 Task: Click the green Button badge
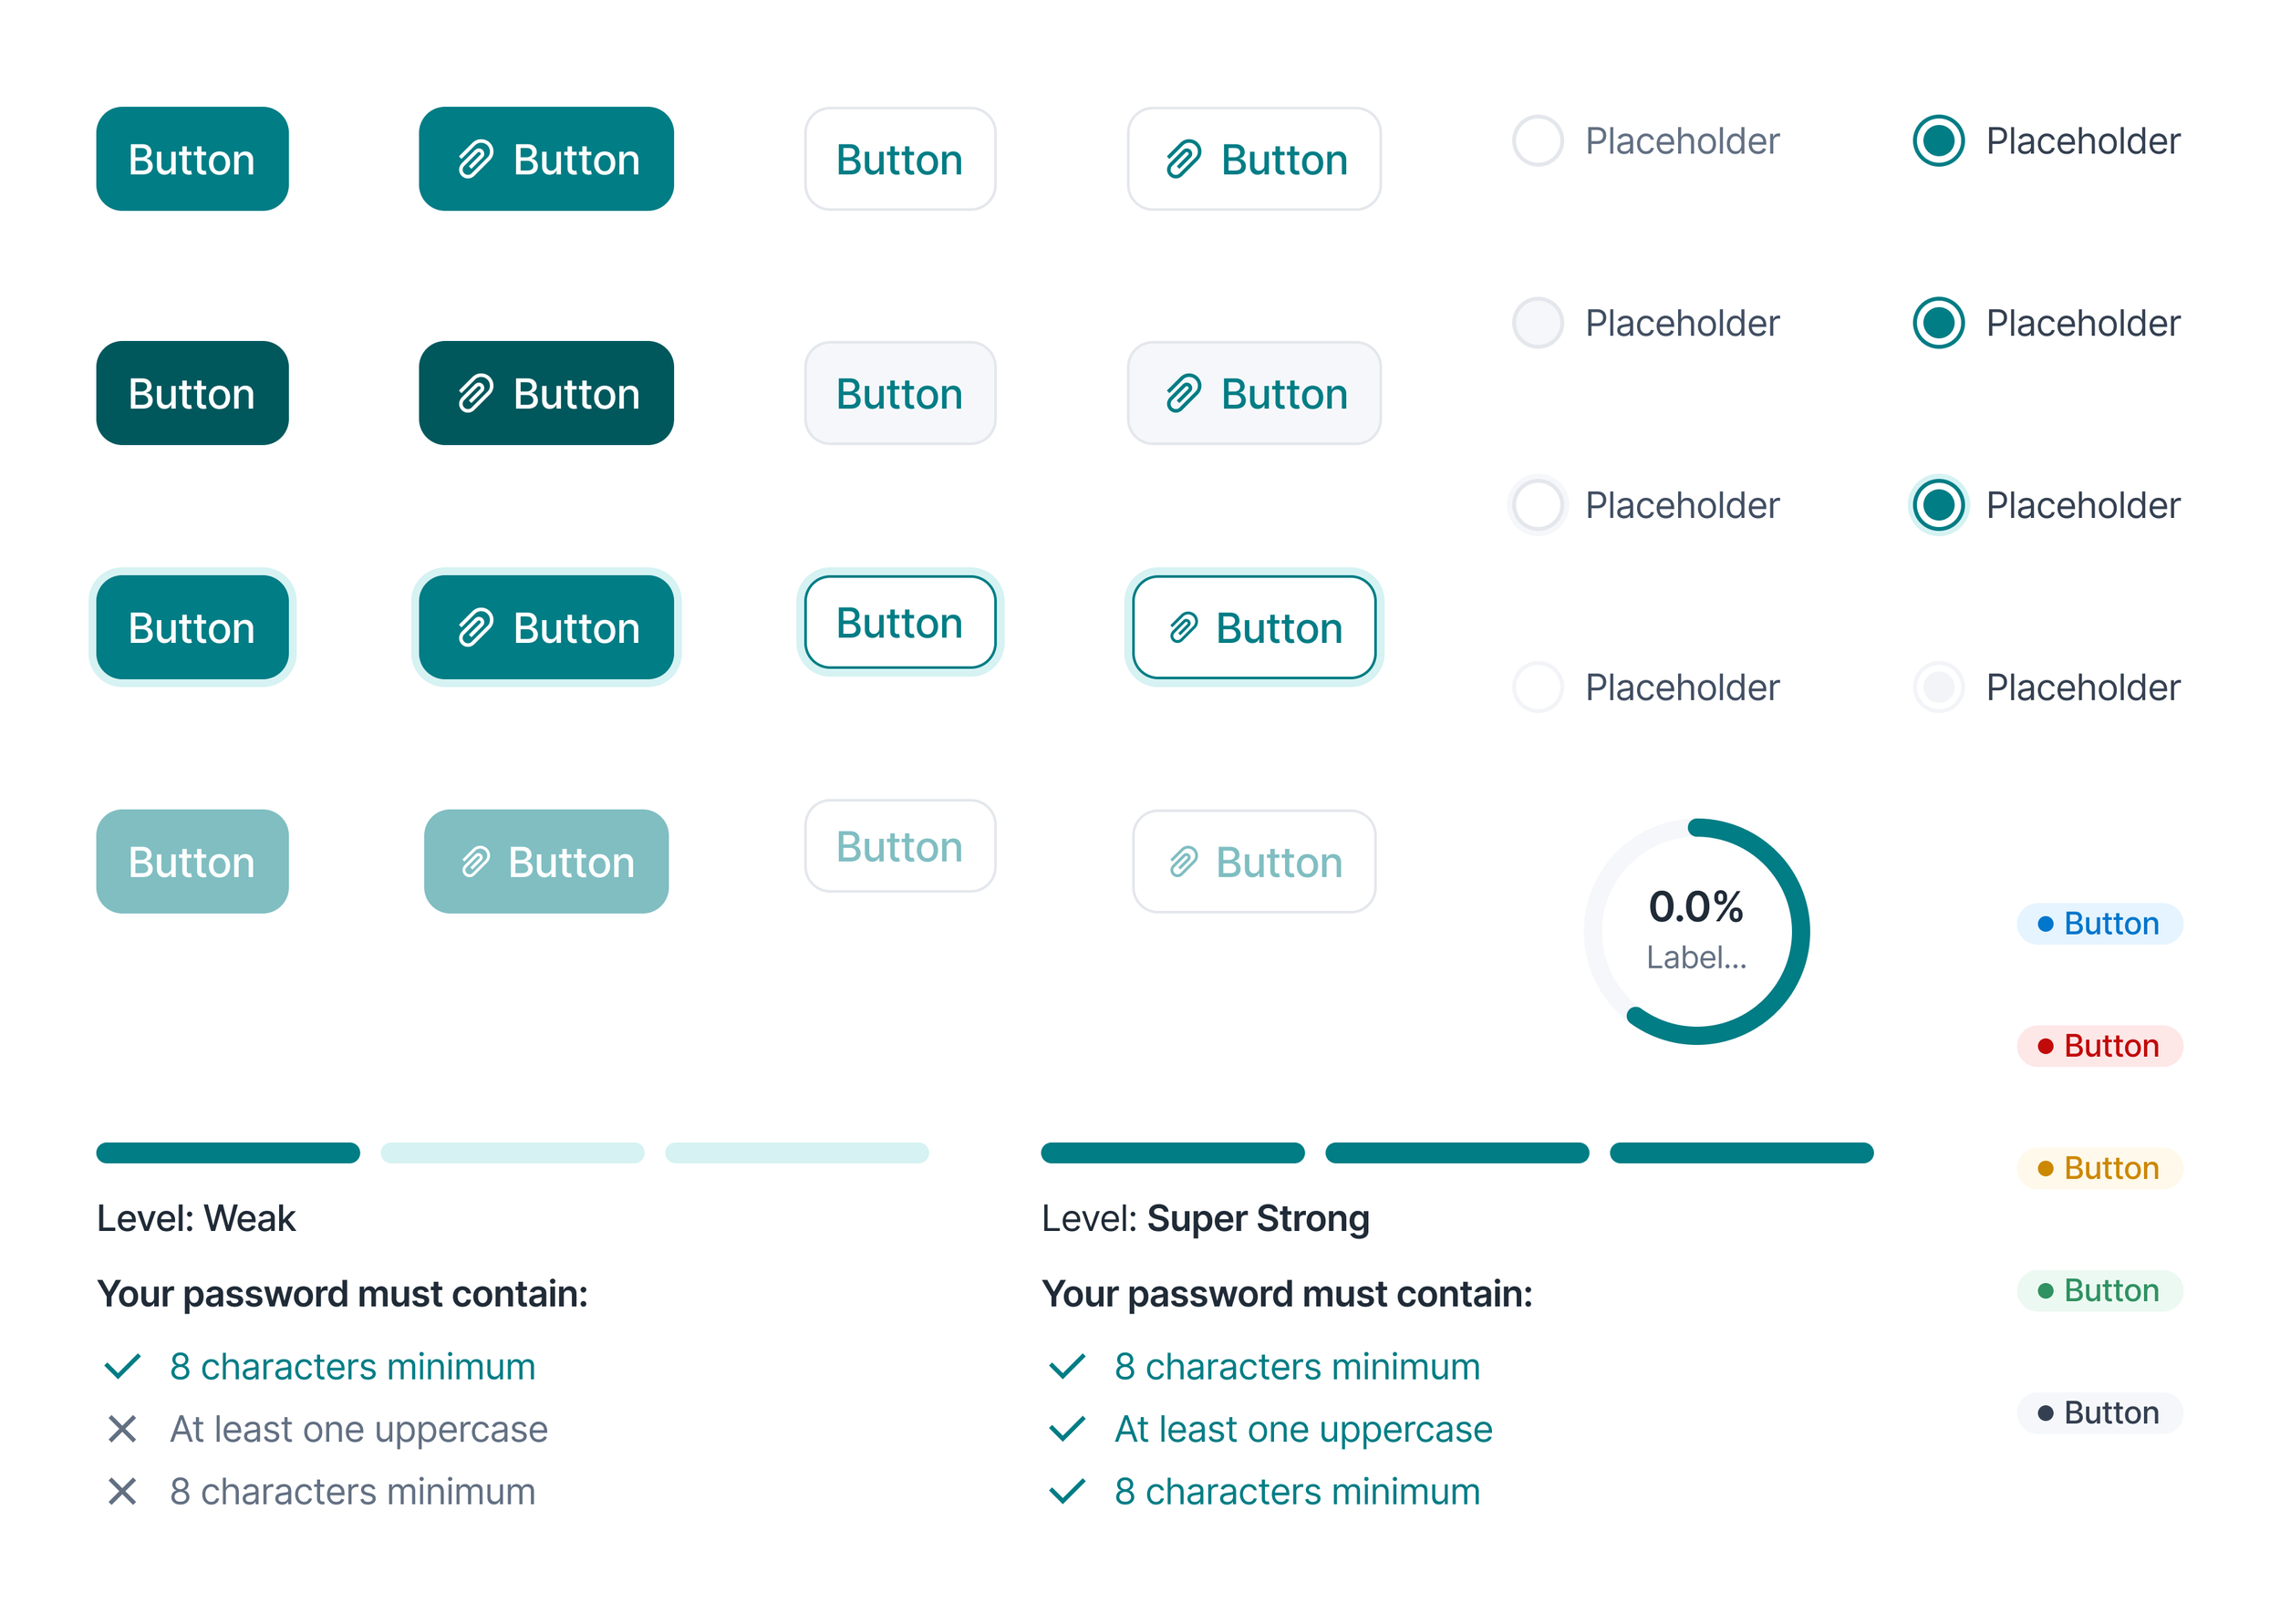coord(2099,1291)
